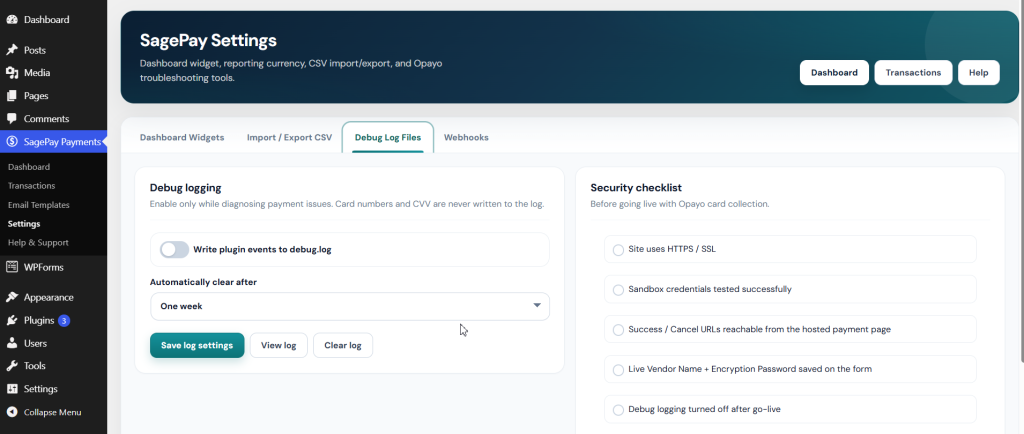
Task: Click the Tools wrench icon
Action: (x=12, y=366)
